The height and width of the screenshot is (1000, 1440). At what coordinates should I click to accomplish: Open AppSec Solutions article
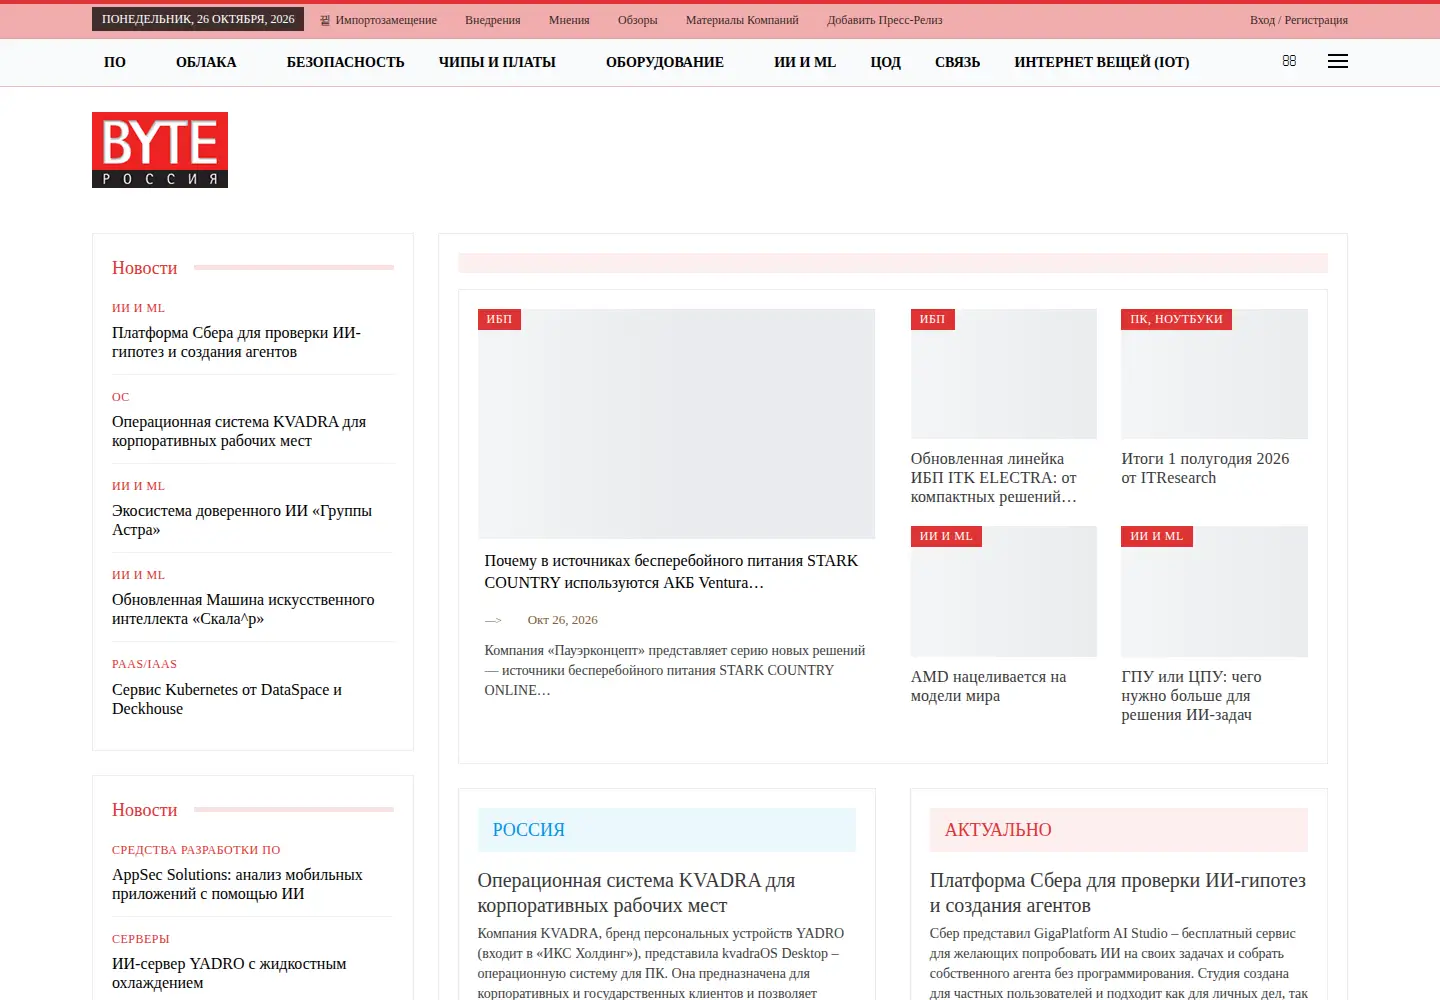coord(237,884)
